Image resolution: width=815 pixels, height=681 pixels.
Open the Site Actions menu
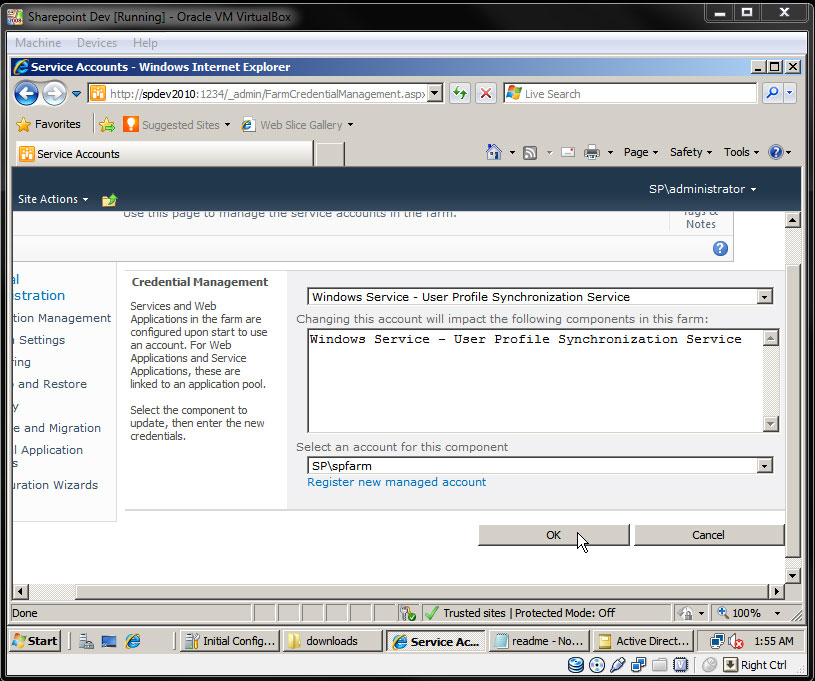[53, 199]
